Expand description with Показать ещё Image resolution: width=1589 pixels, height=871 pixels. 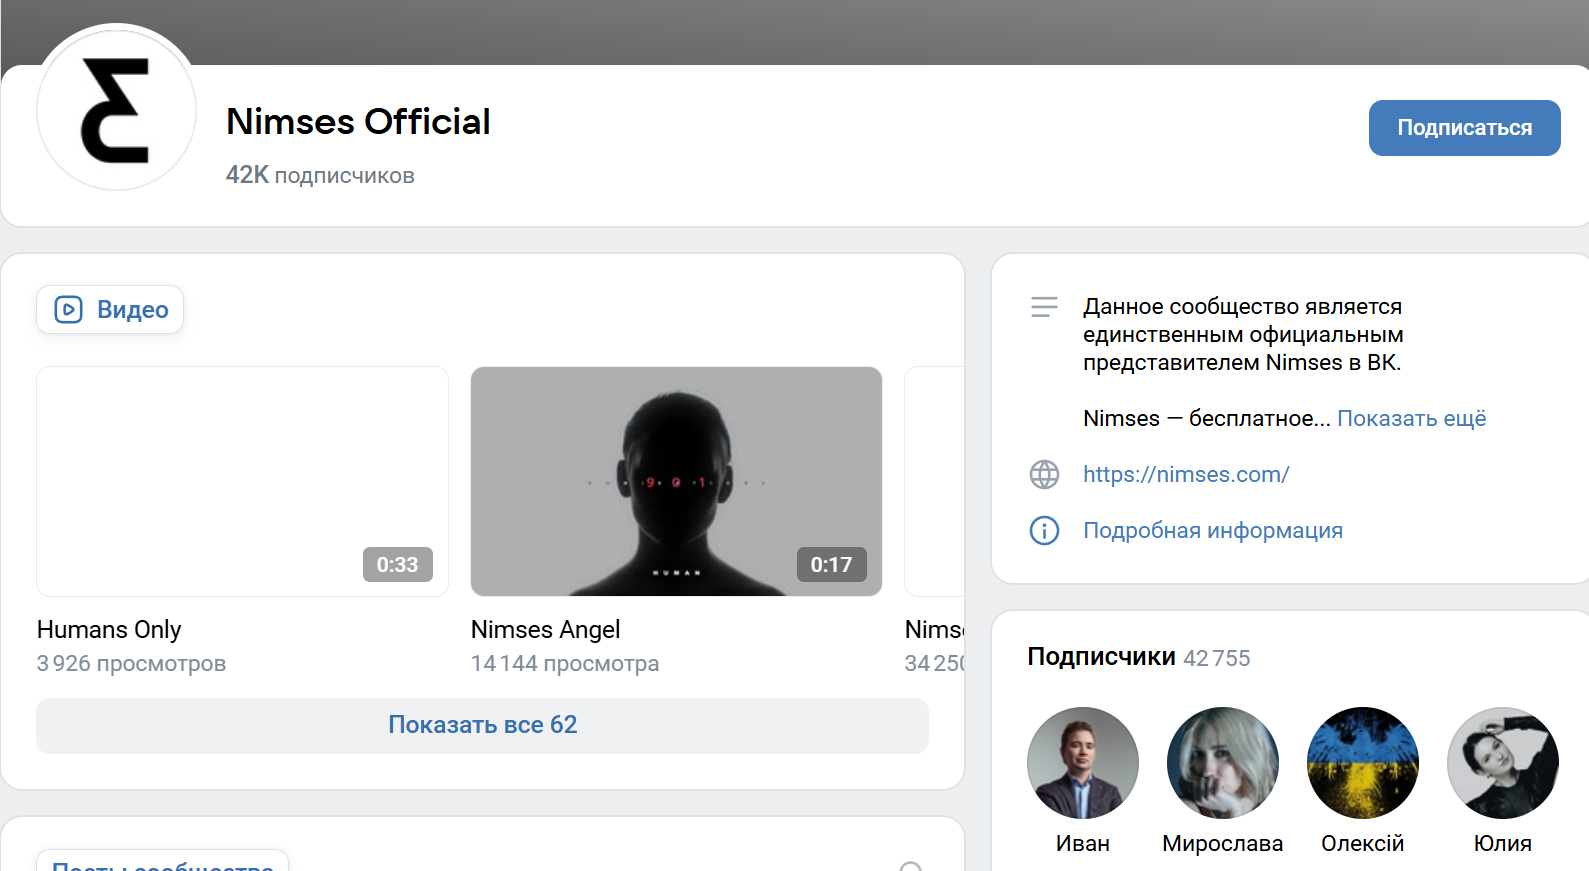tap(1411, 418)
